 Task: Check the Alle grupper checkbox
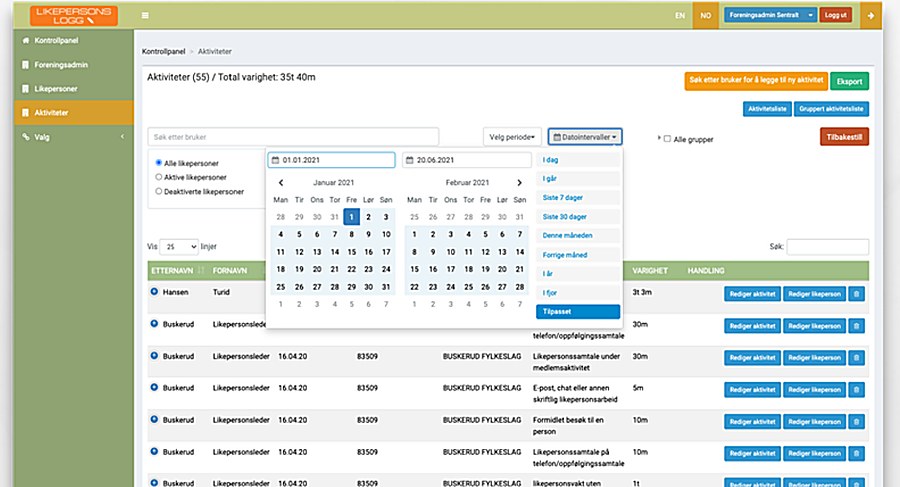pyautogui.click(x=667, y=139)
